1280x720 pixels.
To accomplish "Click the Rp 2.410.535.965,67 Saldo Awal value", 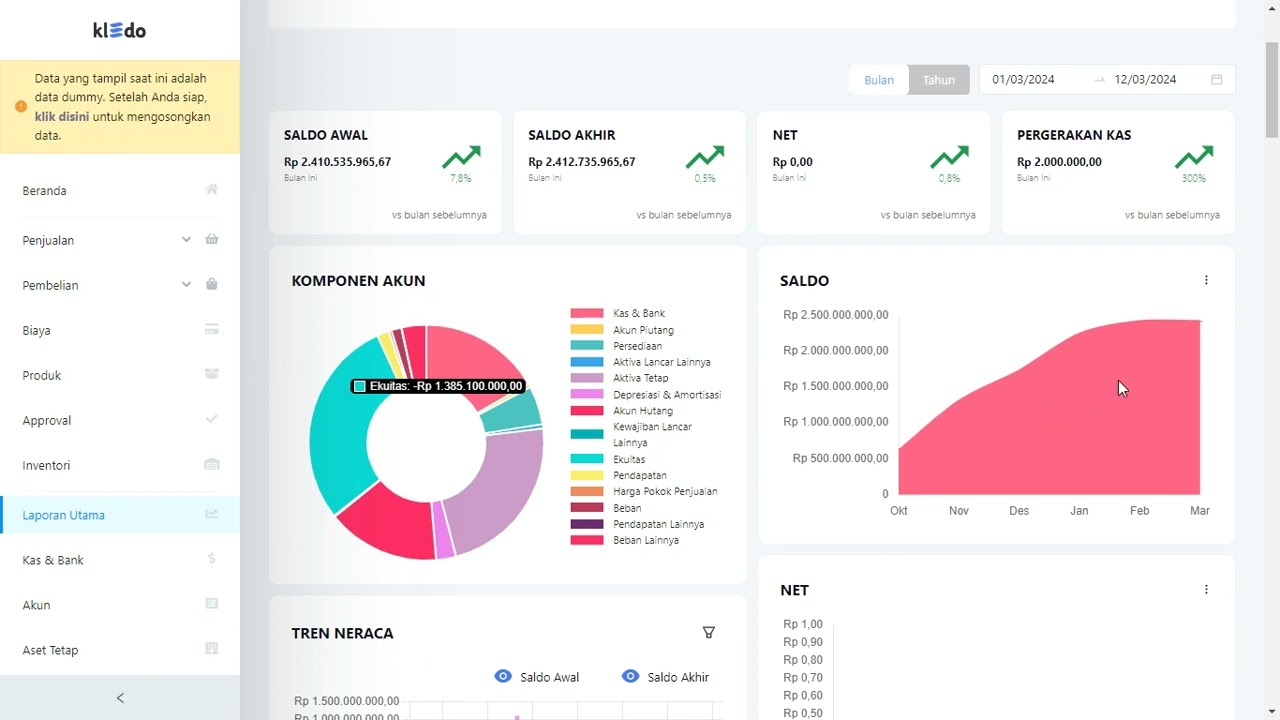I will (337, 162).
